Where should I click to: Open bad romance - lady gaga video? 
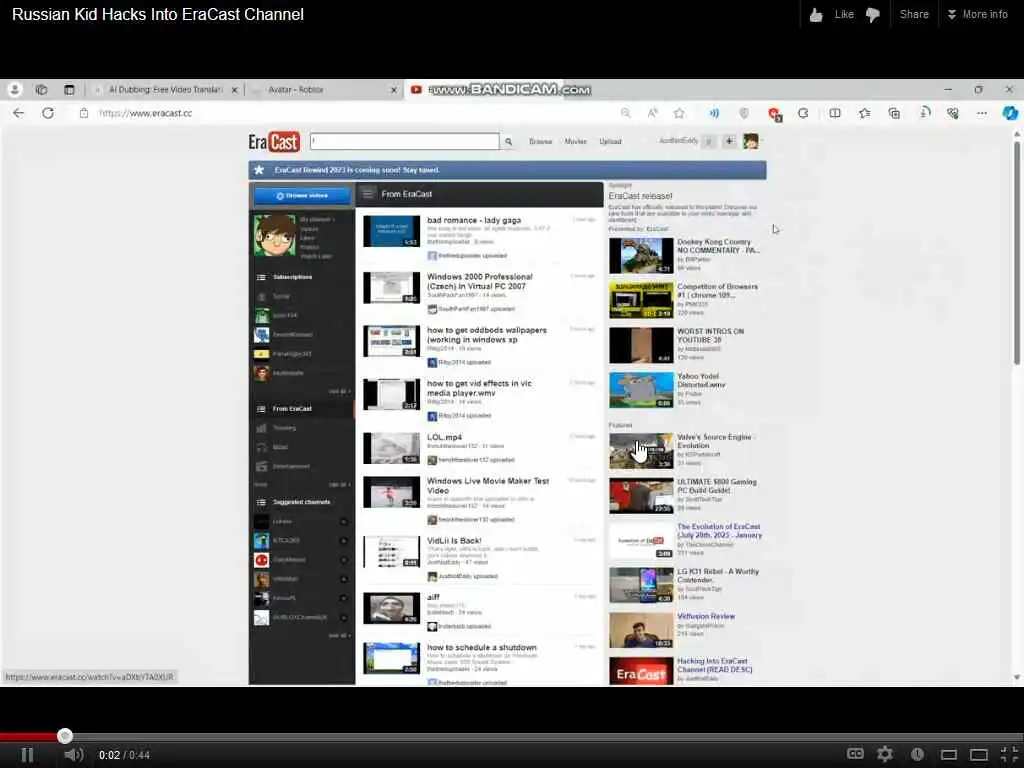coord(474,220)
